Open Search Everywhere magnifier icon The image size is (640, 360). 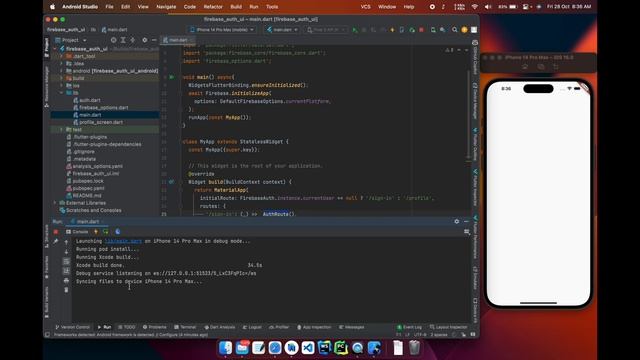pos(454,30)
